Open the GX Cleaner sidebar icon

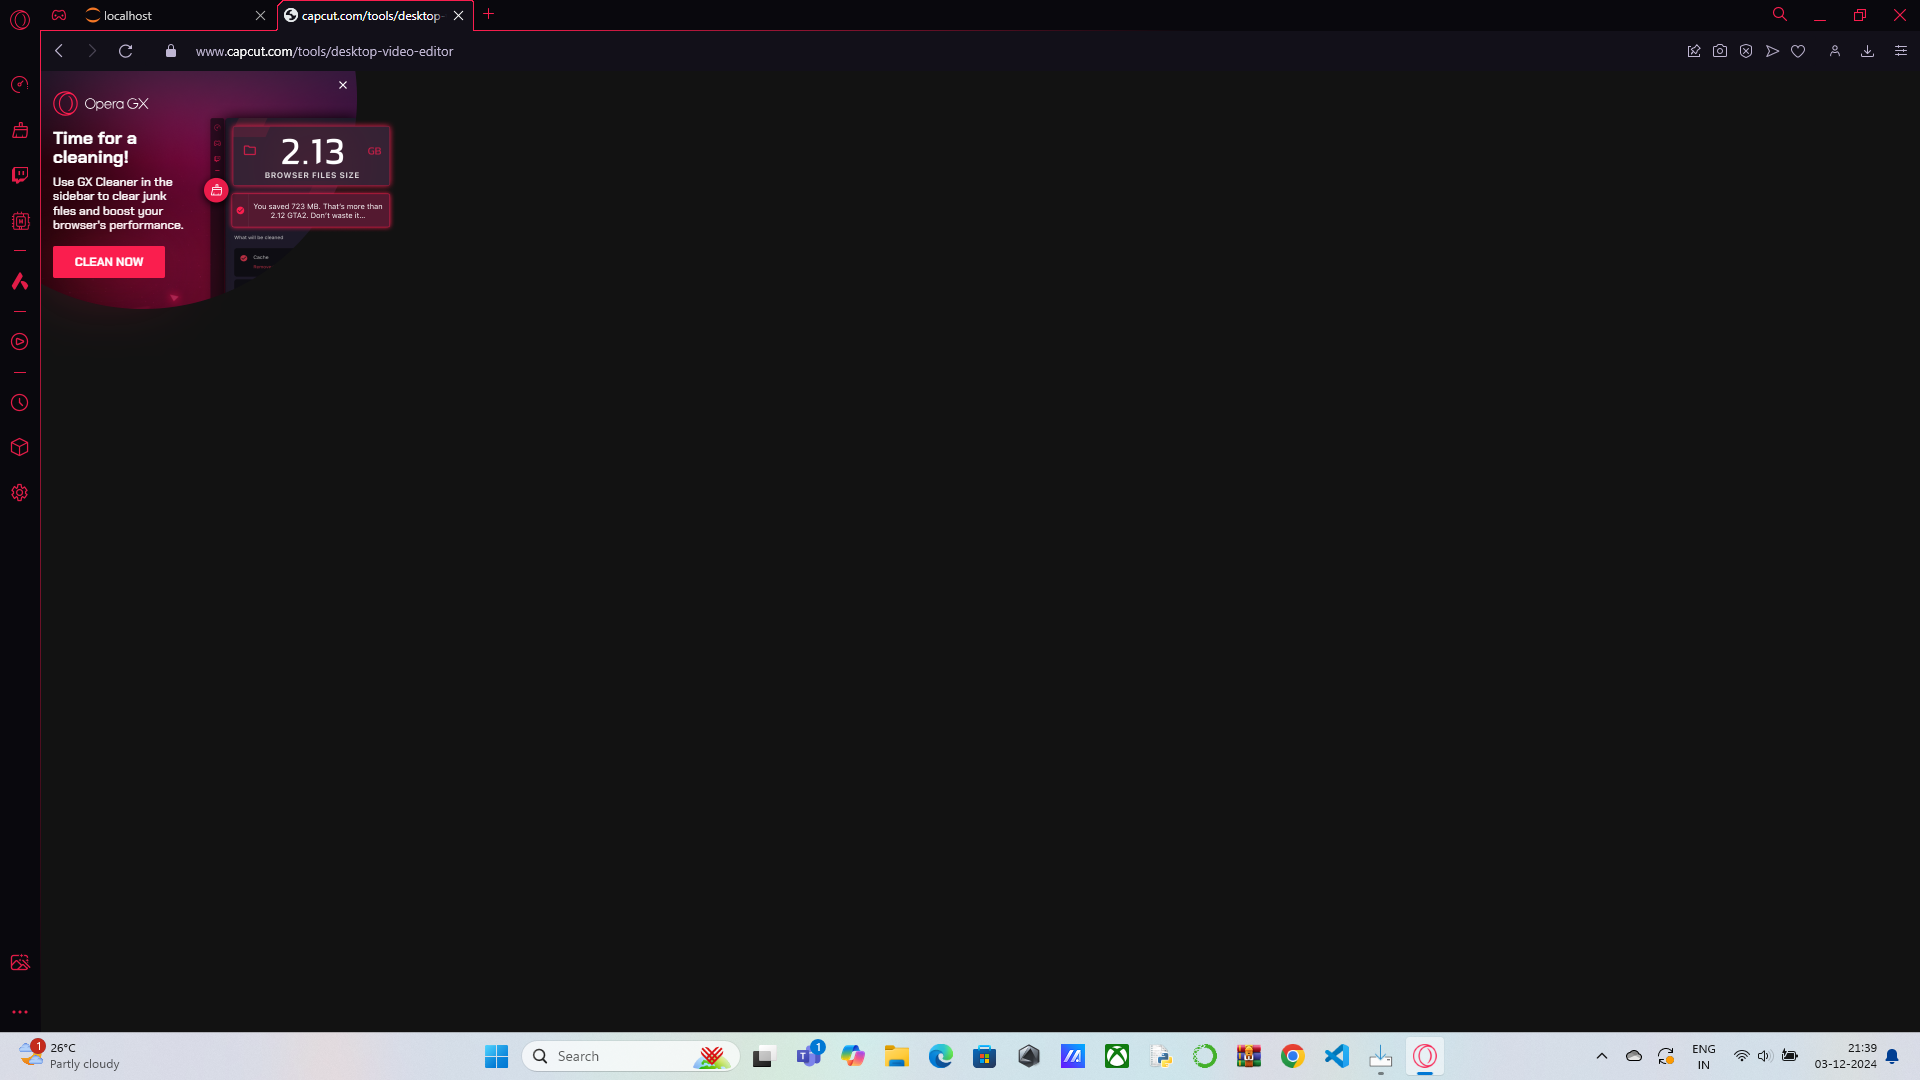(x=20, y=130)
